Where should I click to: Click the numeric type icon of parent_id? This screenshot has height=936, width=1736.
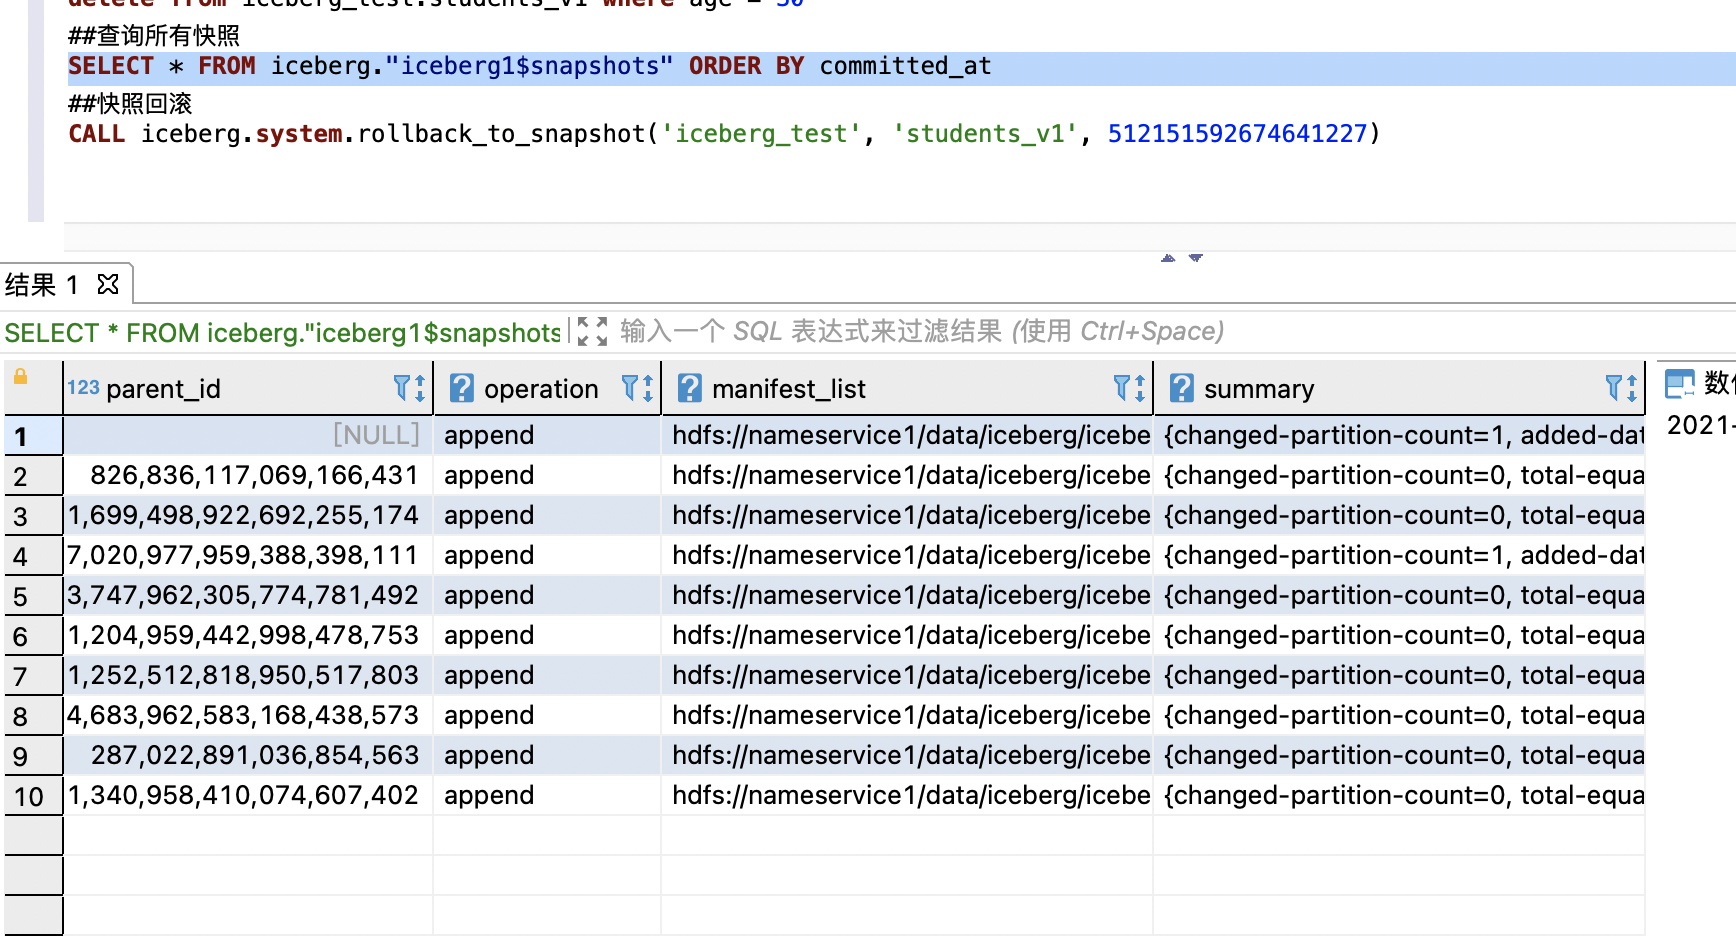coord(83,387)
